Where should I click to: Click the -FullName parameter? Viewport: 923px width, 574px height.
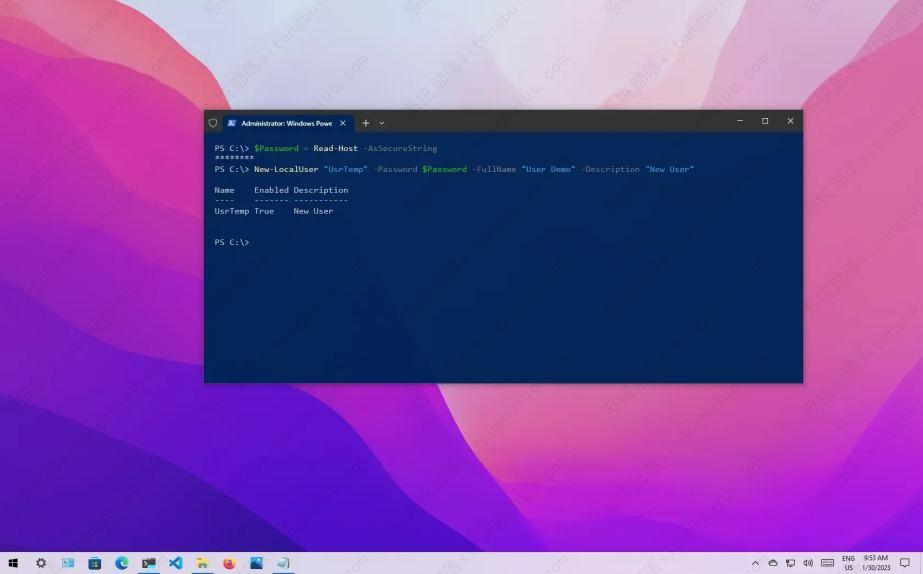click(x=494, y=169)
